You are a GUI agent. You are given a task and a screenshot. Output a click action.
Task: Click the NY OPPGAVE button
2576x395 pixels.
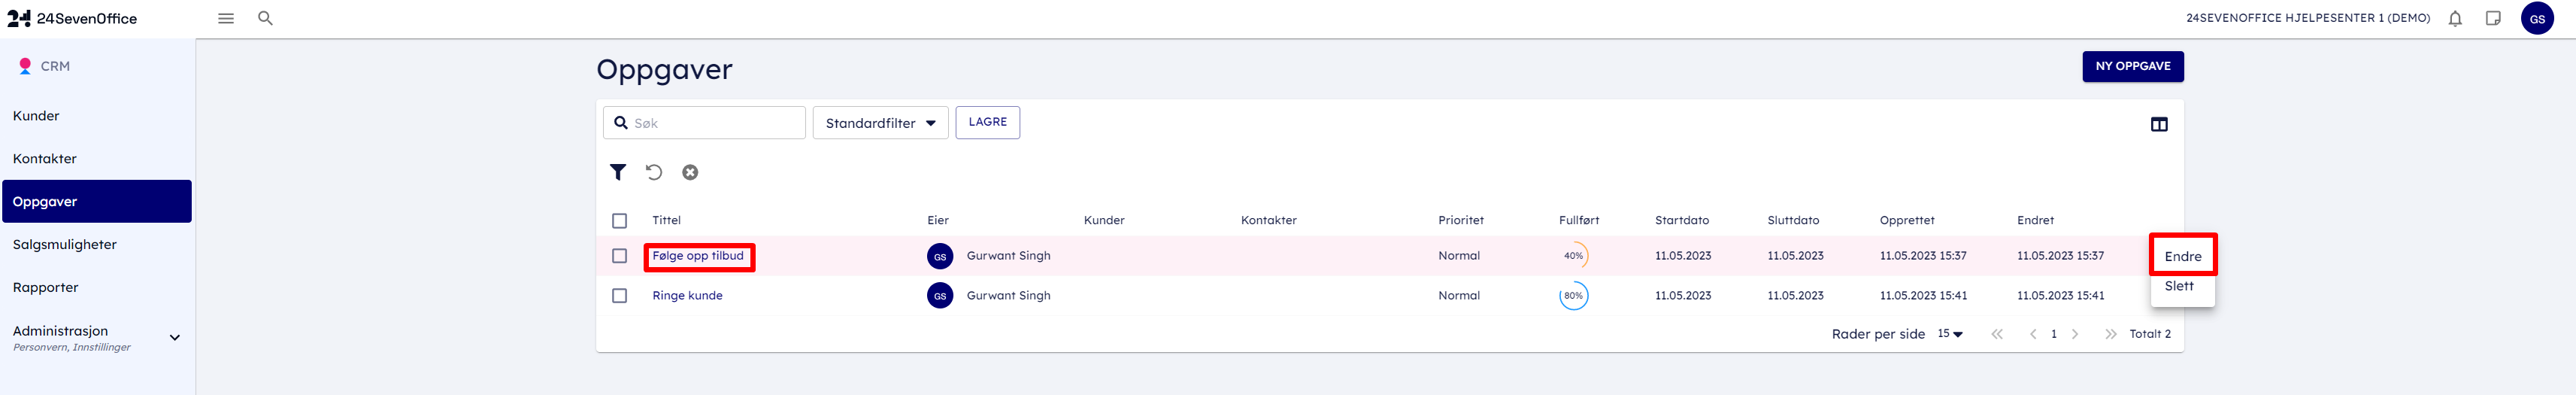[2132, 67]
